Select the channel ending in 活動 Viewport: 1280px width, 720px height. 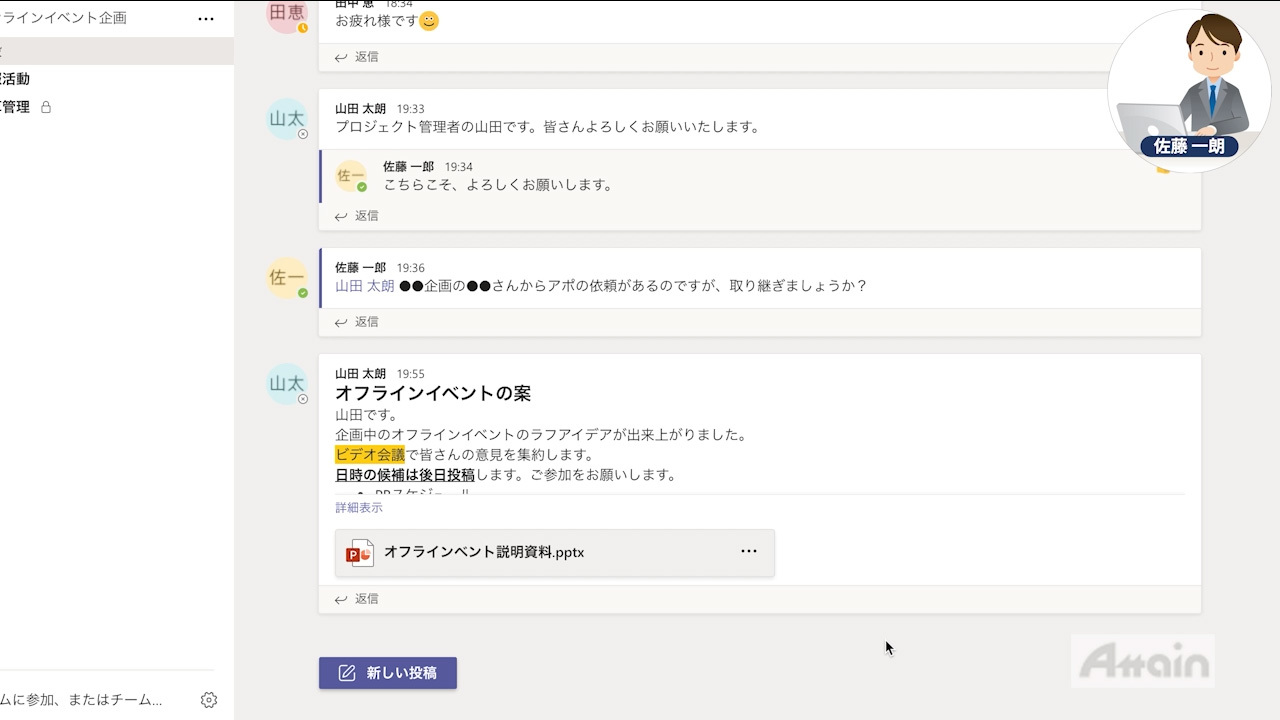pyautogui.click(x=15, y=79)
